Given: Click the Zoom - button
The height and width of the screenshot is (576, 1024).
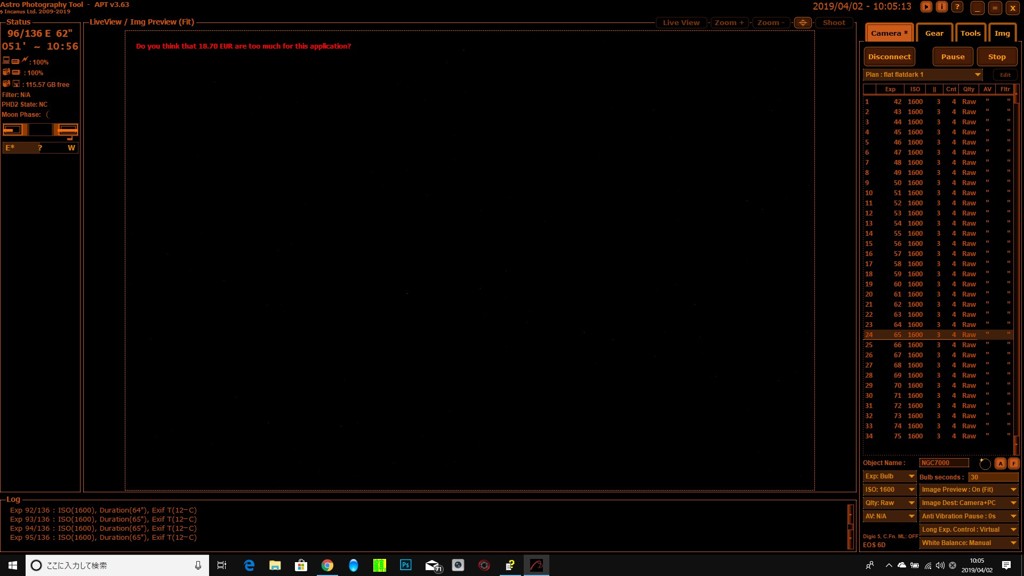Looking at the screenshot, I should [770, 23].
